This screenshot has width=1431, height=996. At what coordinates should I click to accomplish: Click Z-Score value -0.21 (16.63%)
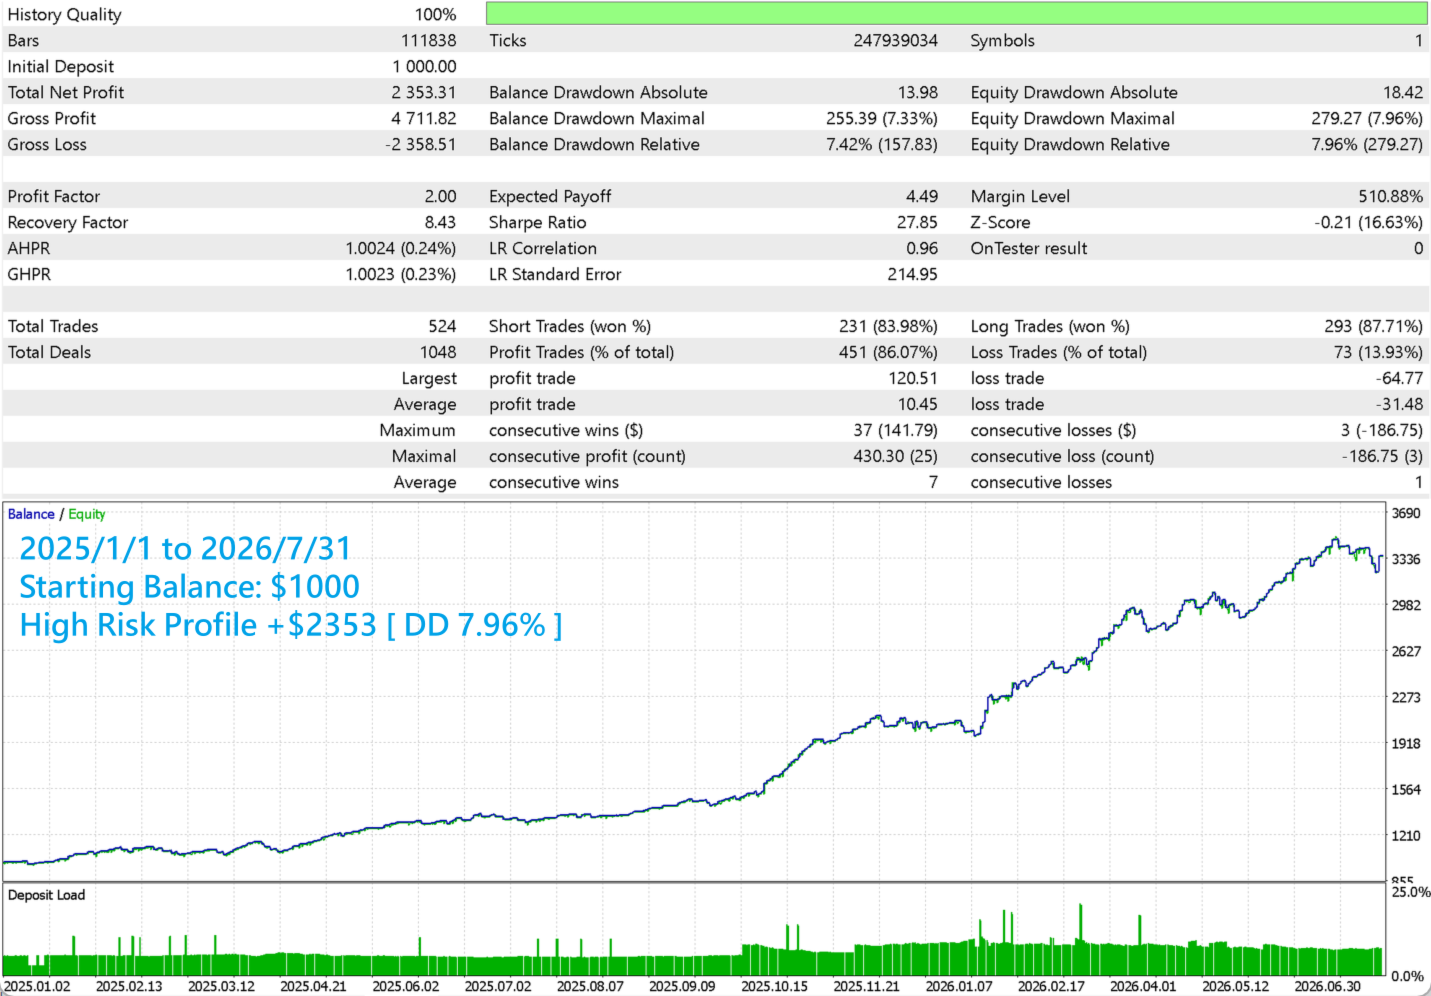(1368, 223)
